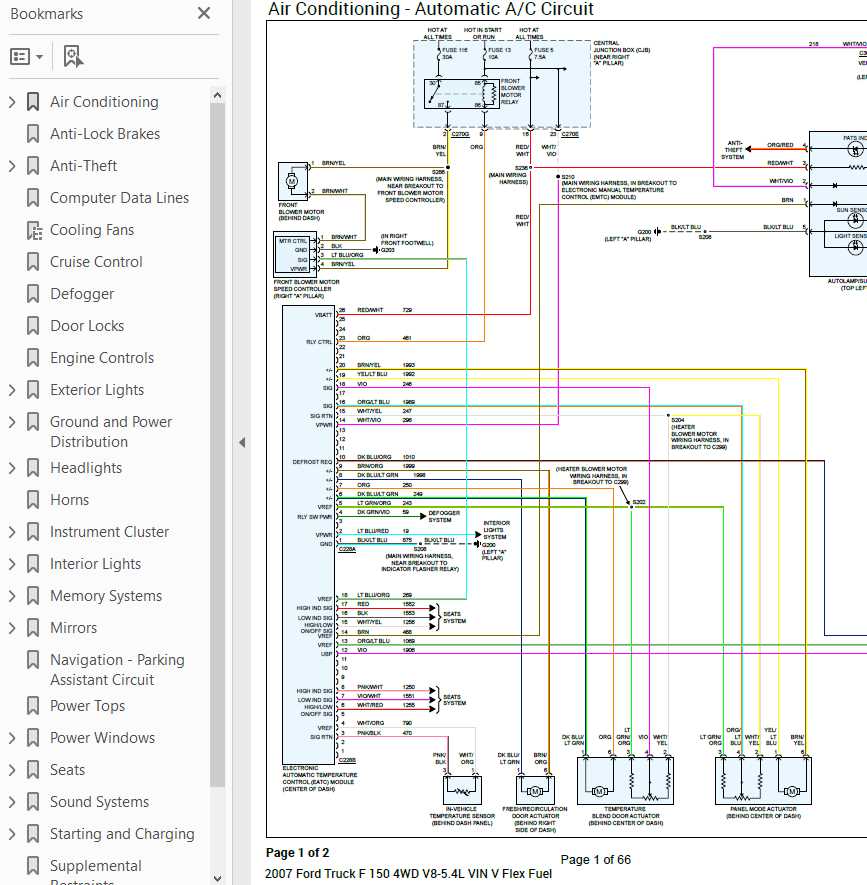The width and height of the screenshot is (867, 885).
Task: Open Ground and Power Distribution bookmark
Action: [111, 432]
